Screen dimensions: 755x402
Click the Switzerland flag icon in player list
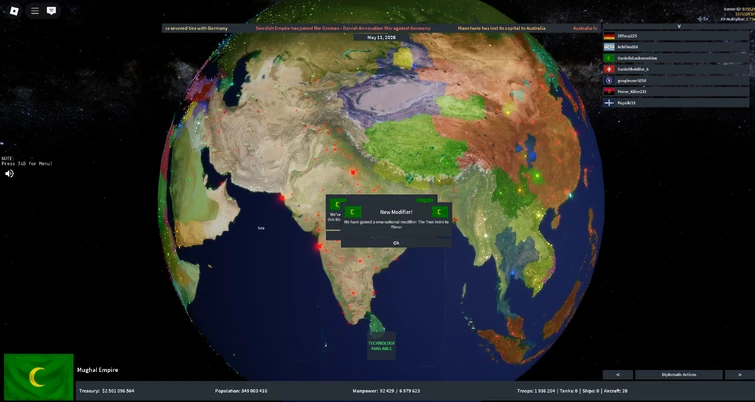coord(609,69)
